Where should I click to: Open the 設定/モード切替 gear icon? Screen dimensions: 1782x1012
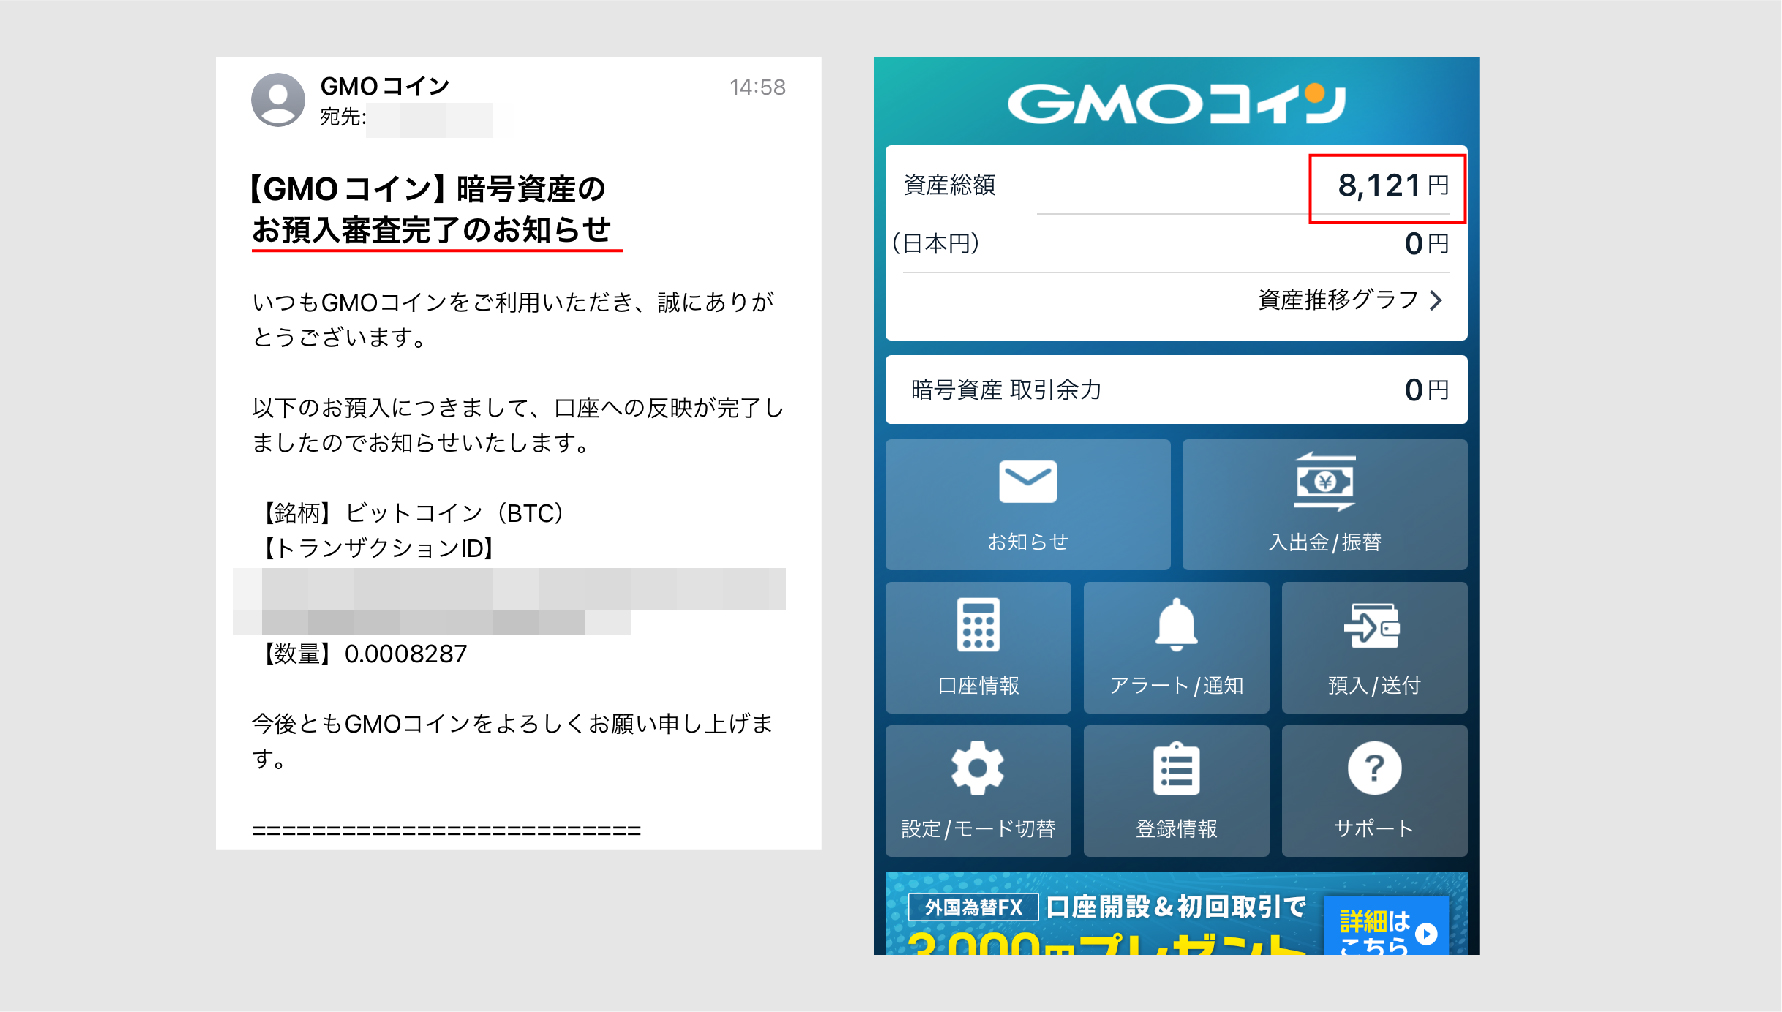[977, 768]
